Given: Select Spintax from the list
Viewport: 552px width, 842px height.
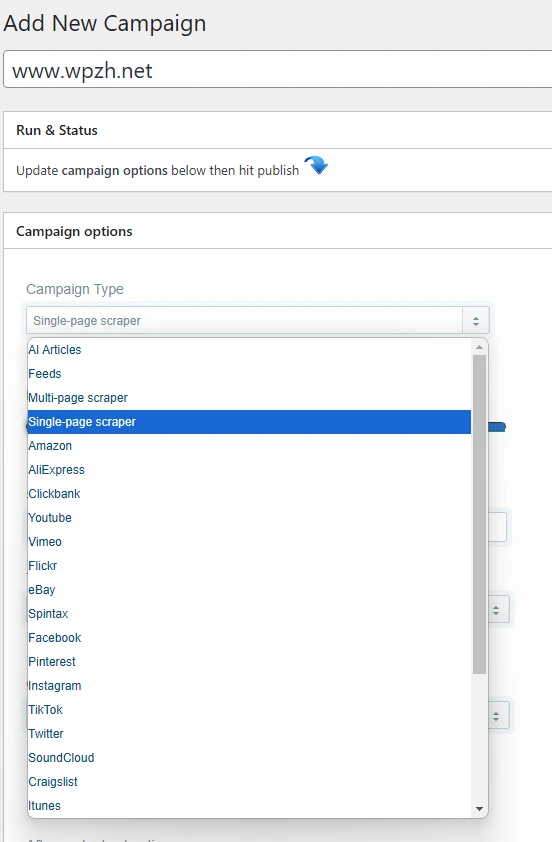Looking at the screenshot, I should coord(249,614).
